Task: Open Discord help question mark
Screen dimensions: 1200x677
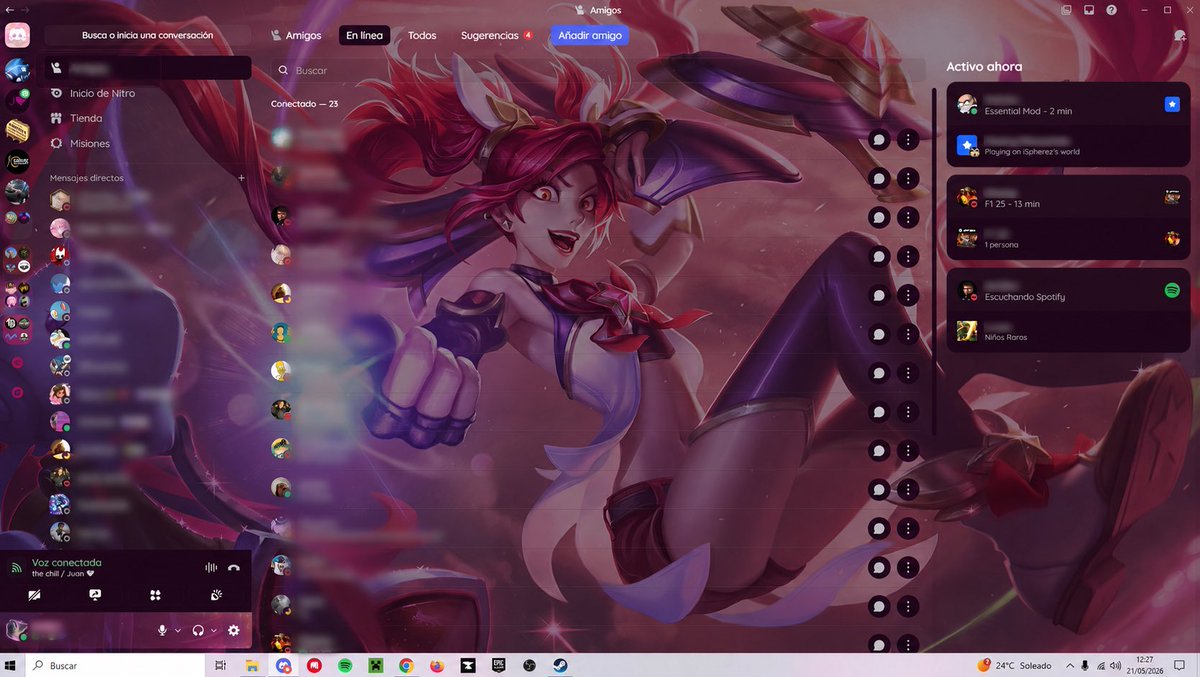Action: [1111, 10]
